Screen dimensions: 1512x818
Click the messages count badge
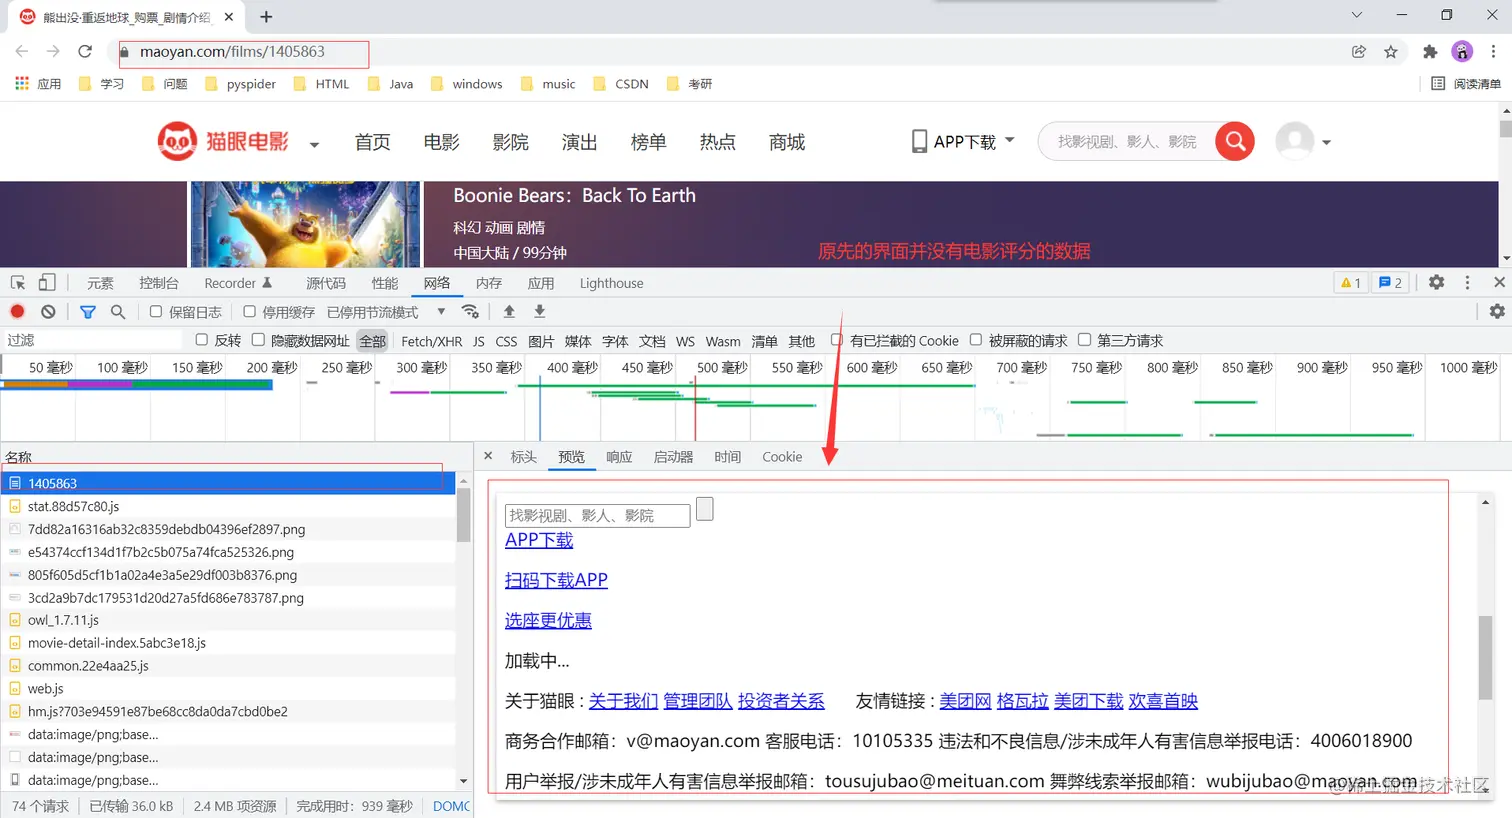click(1390, 283)
